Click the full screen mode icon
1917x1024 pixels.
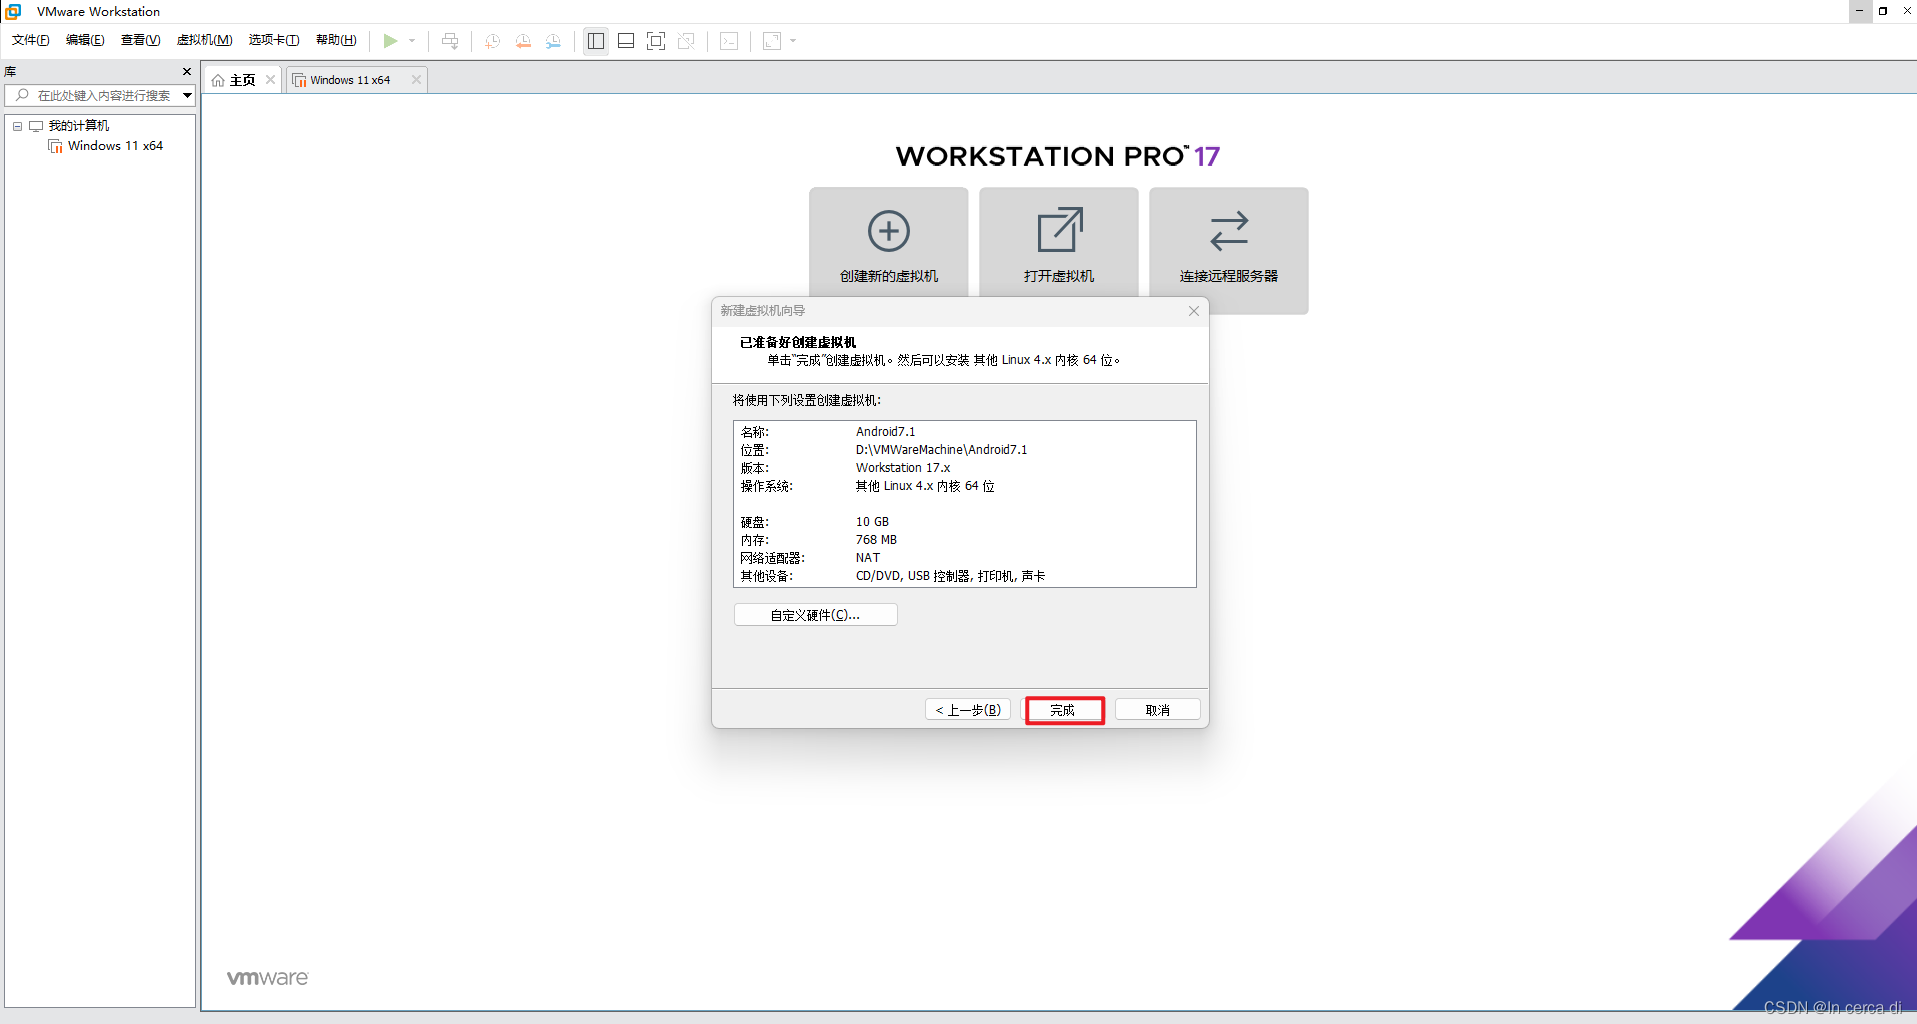[656, 41]
